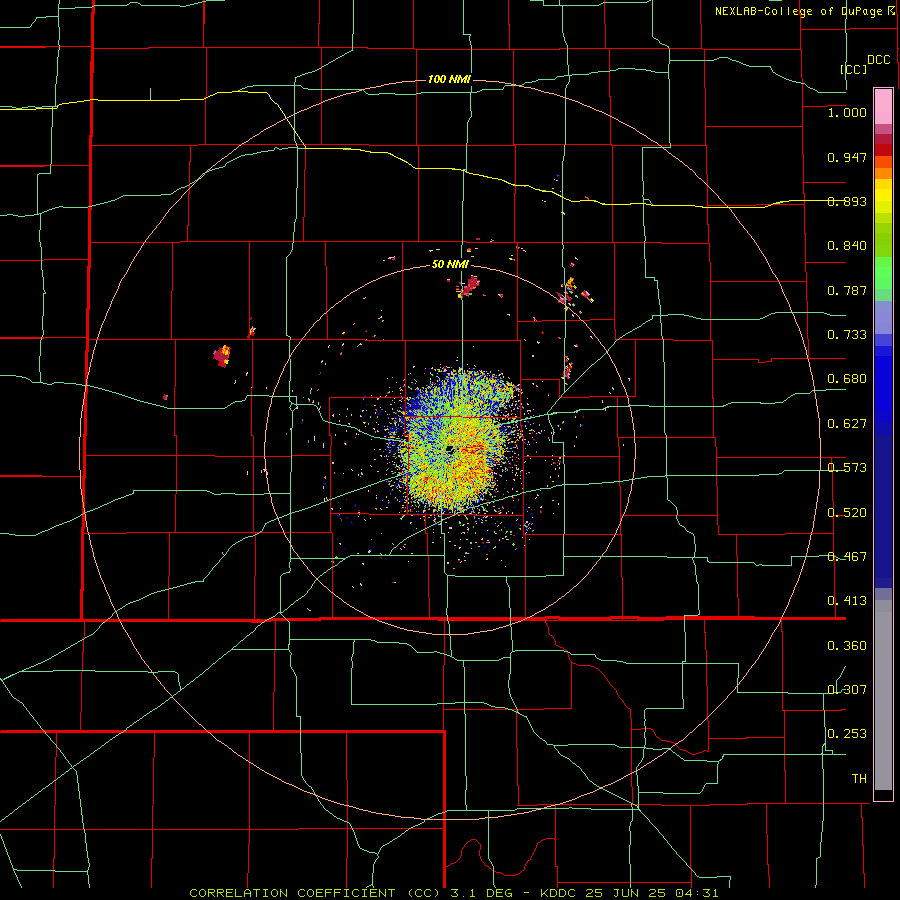
Task: Click the 0.520 color scale value
Action: pyautogui.click(x=847, y=513)
